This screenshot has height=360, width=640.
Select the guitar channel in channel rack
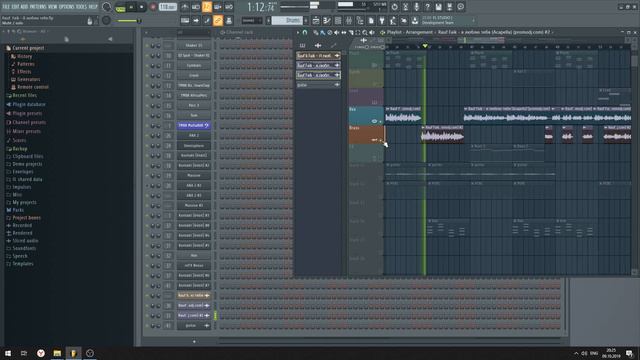pyautogui.click(x=194, y=326)
